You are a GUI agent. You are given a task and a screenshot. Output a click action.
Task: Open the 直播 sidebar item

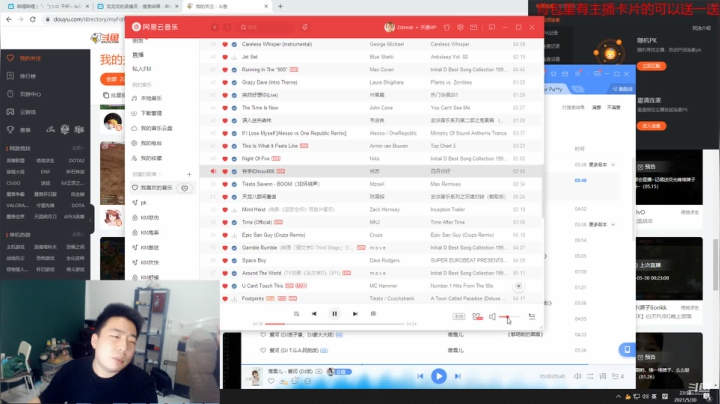tap(138, 55)
